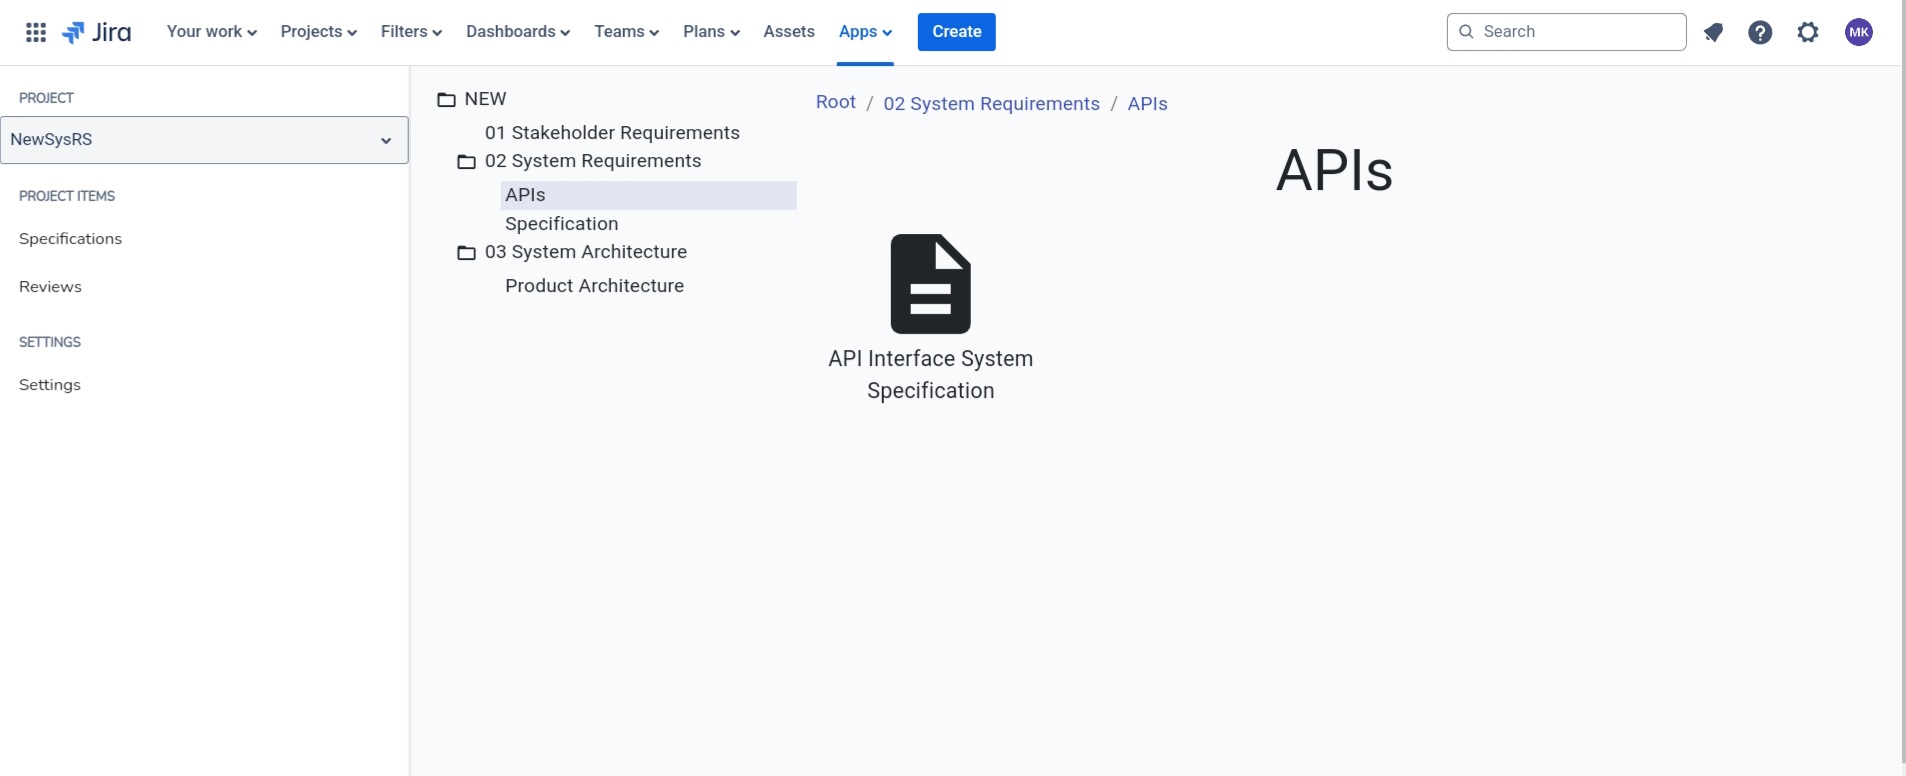
Task: Select Product Architecture in the tree
Action: [x=595, y=286]
